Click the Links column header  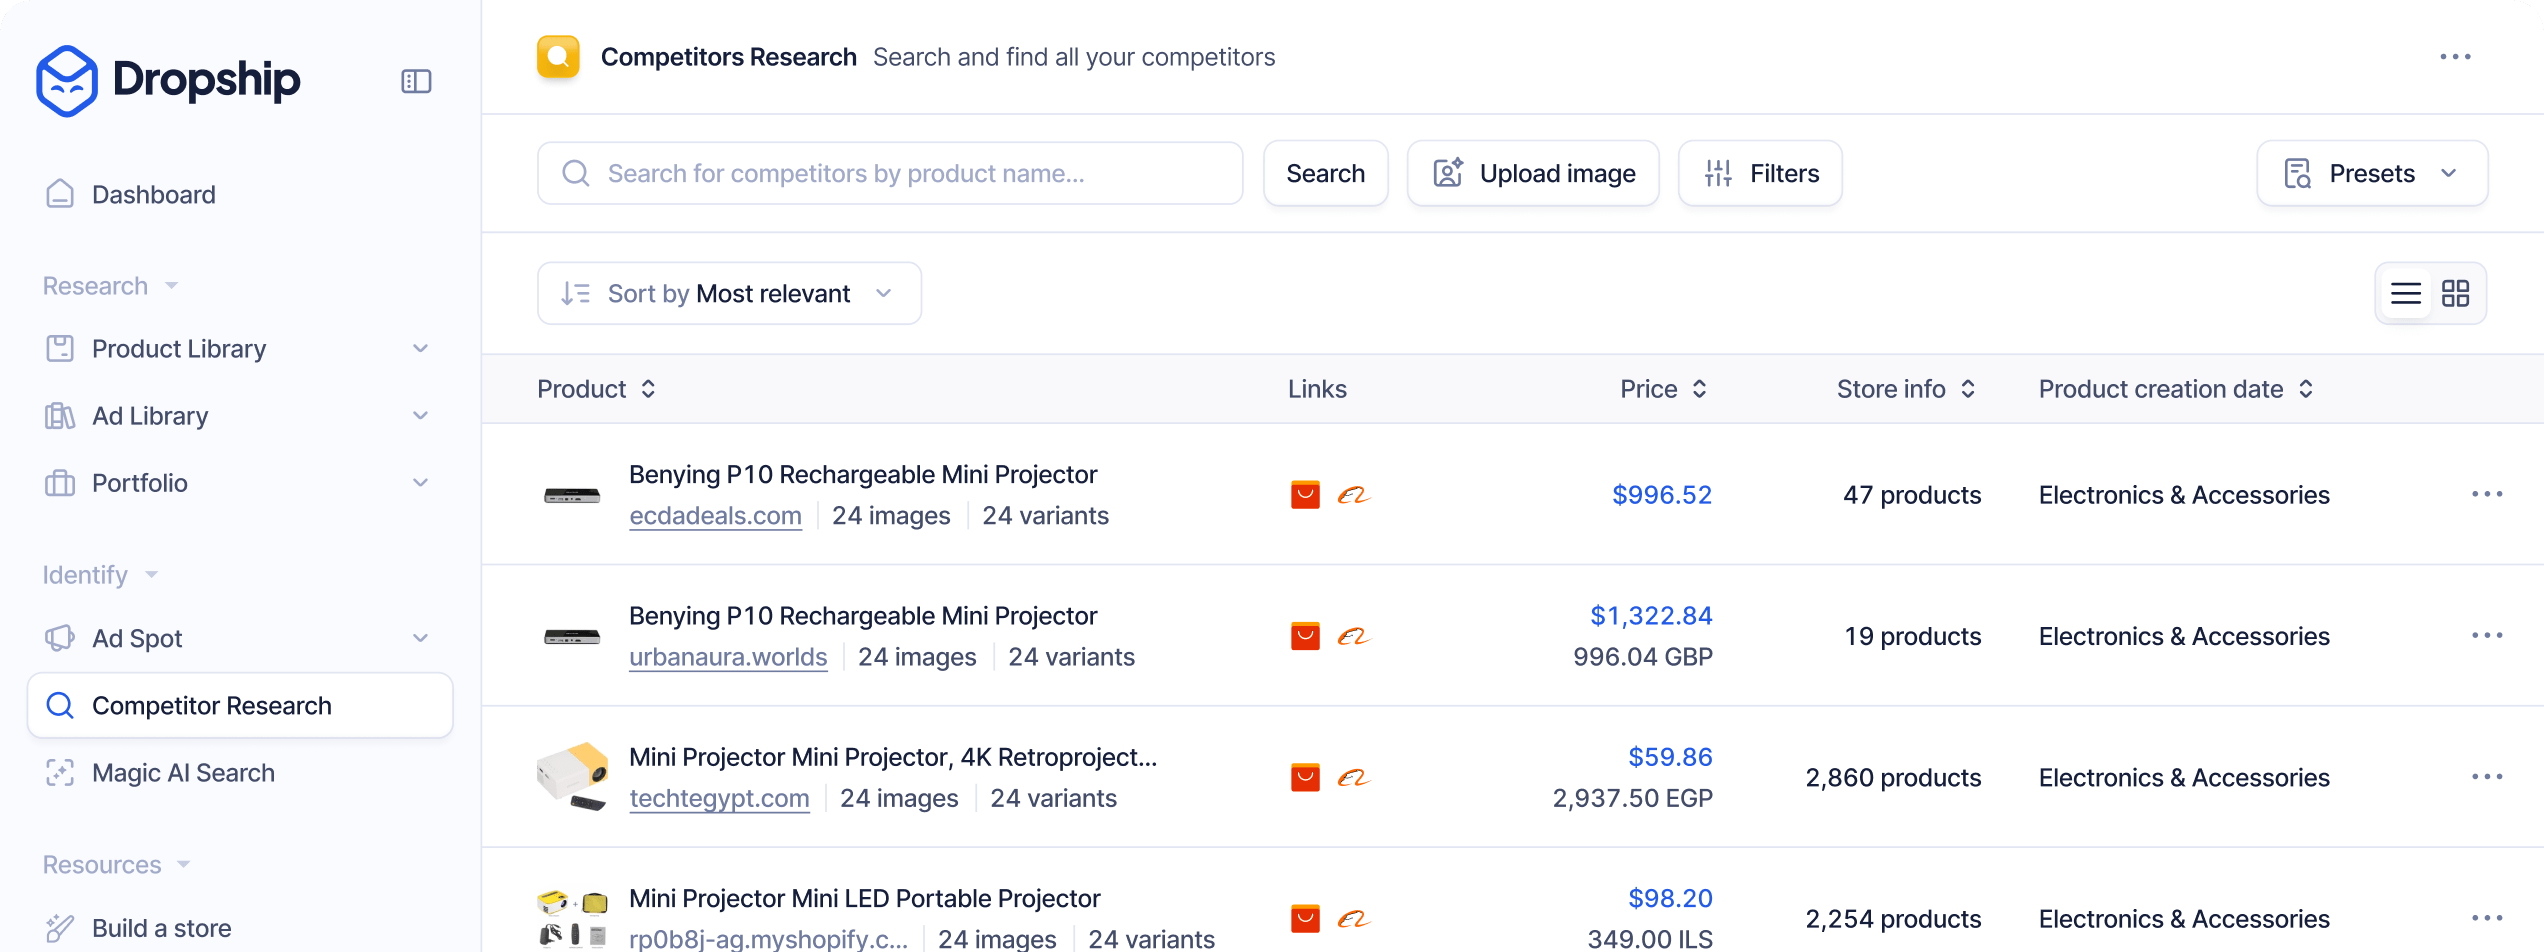click(x=1317, y=389)
